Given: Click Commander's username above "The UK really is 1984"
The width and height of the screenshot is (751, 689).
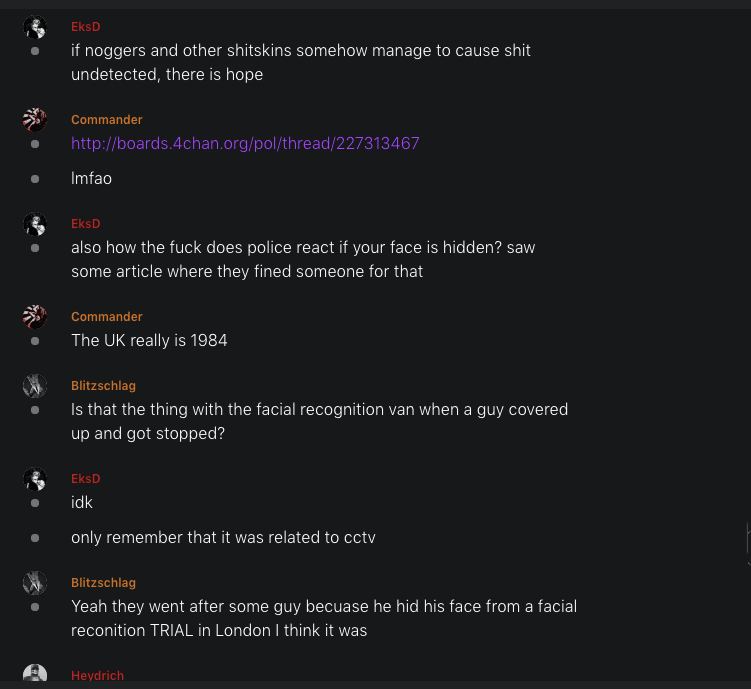Looking at the screenshot, I should point(106,317).
